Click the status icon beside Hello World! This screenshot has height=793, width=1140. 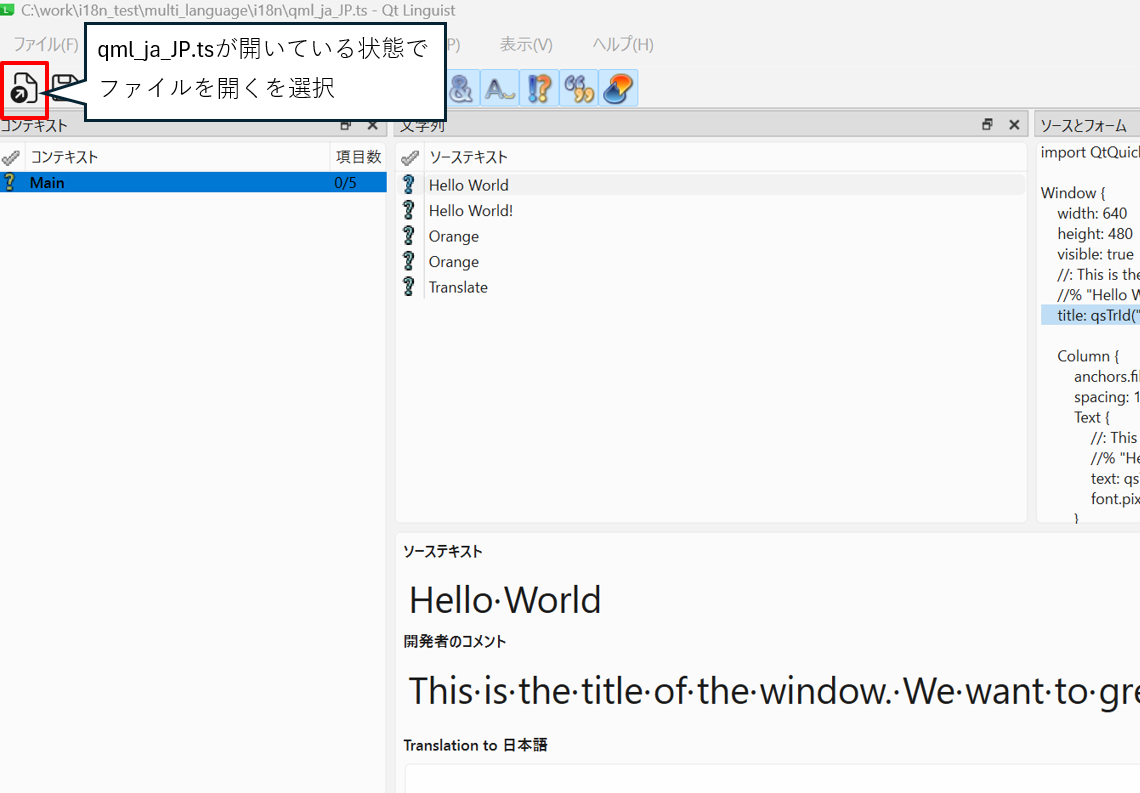pos(408,211)
